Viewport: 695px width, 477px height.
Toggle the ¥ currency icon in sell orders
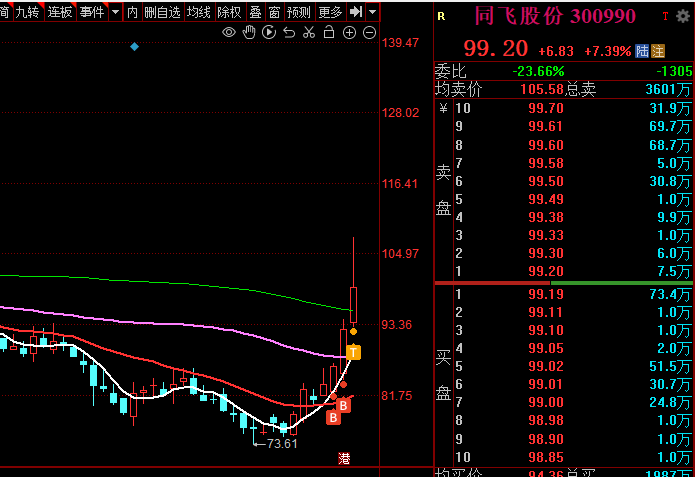point(443,108)
